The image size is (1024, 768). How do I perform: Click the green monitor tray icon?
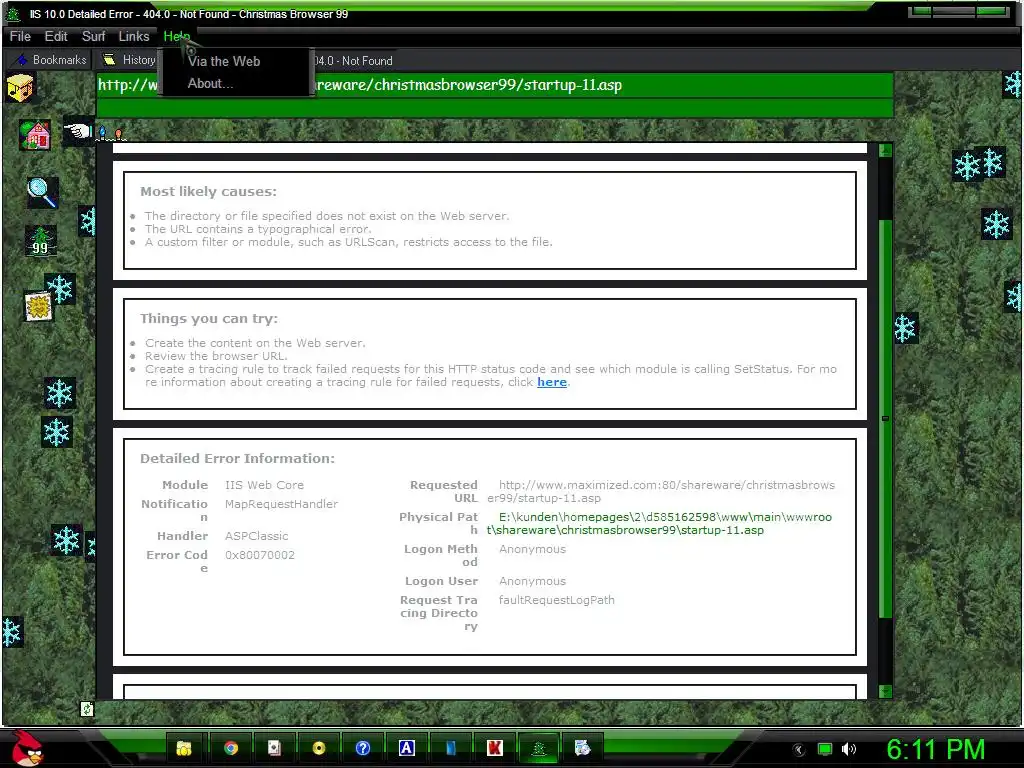825,749
